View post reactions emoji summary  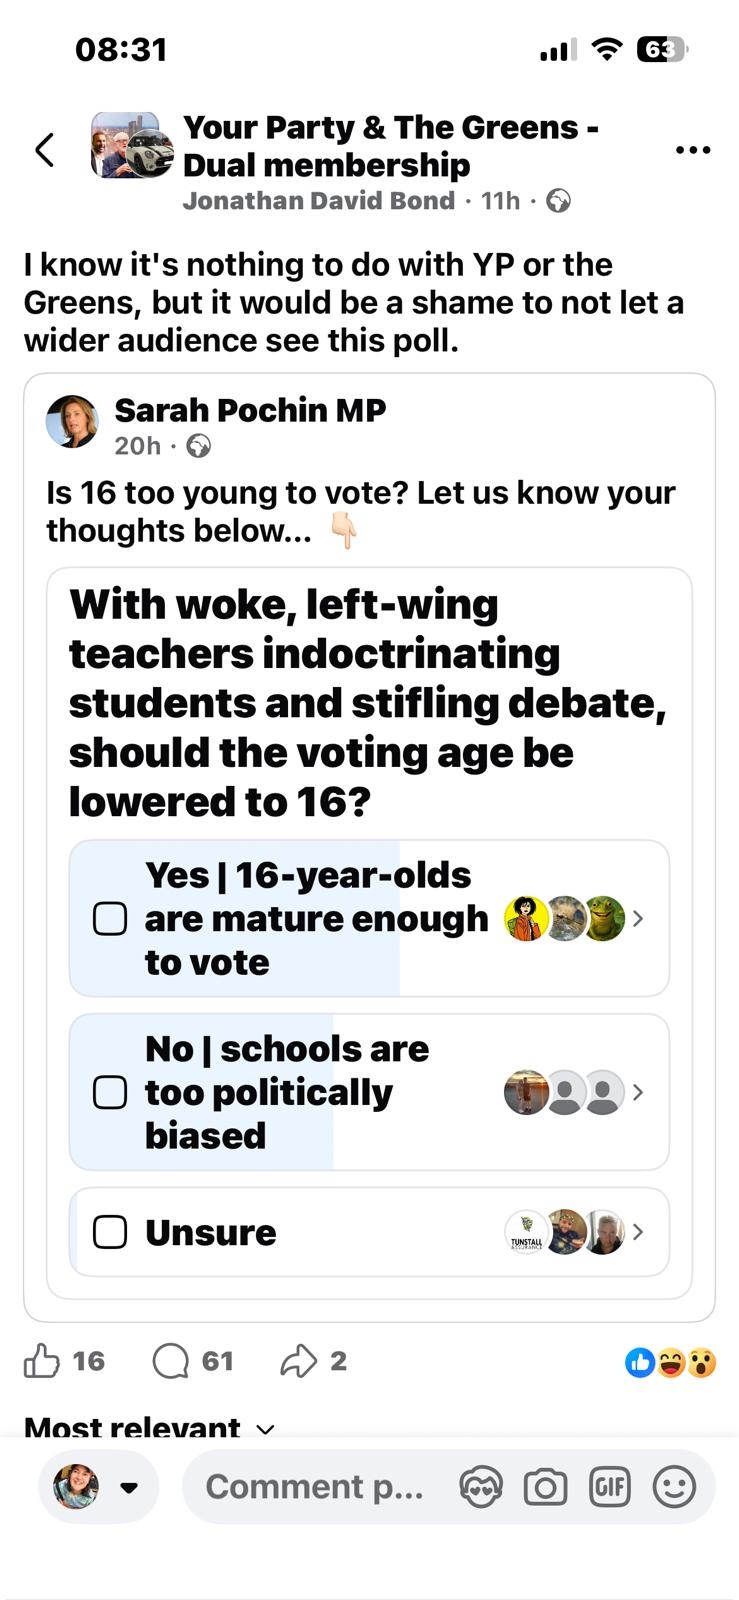coord(670,1362)
